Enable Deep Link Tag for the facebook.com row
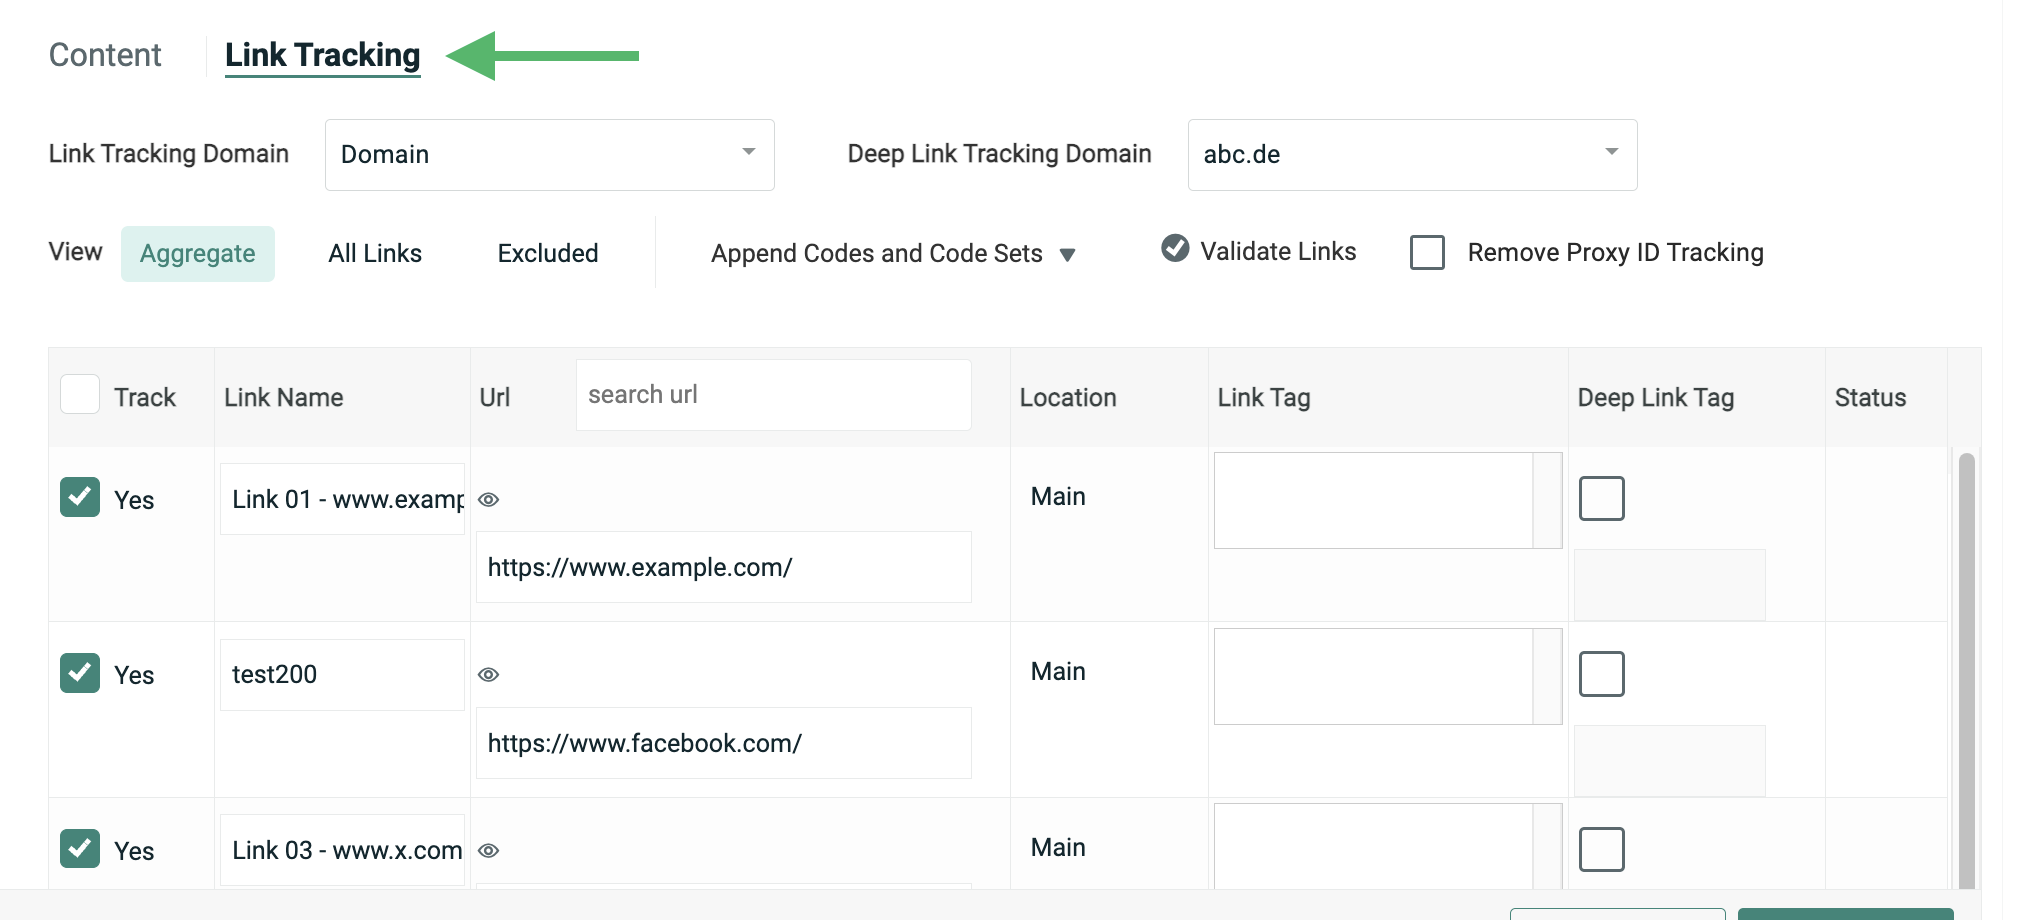The image size is (2020, 920). coord(1601,674)
